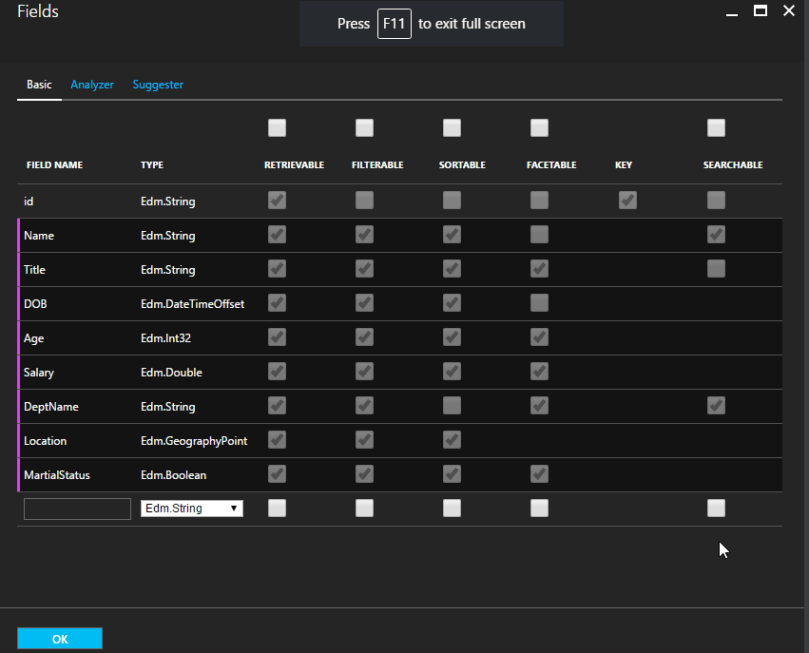This screenshot has height=653, width=809.
Task: Disable Filterable for the Location field
Action: point(364,440)
